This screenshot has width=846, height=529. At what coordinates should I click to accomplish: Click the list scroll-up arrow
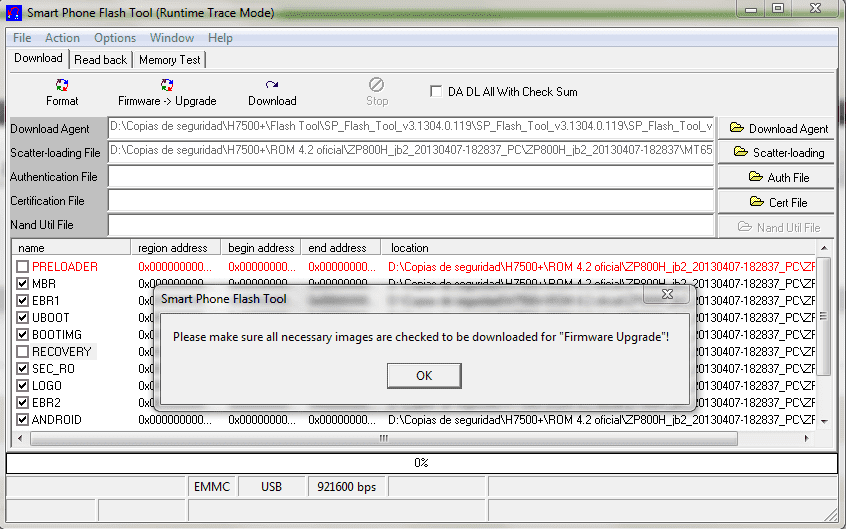[x=824, y=248]
